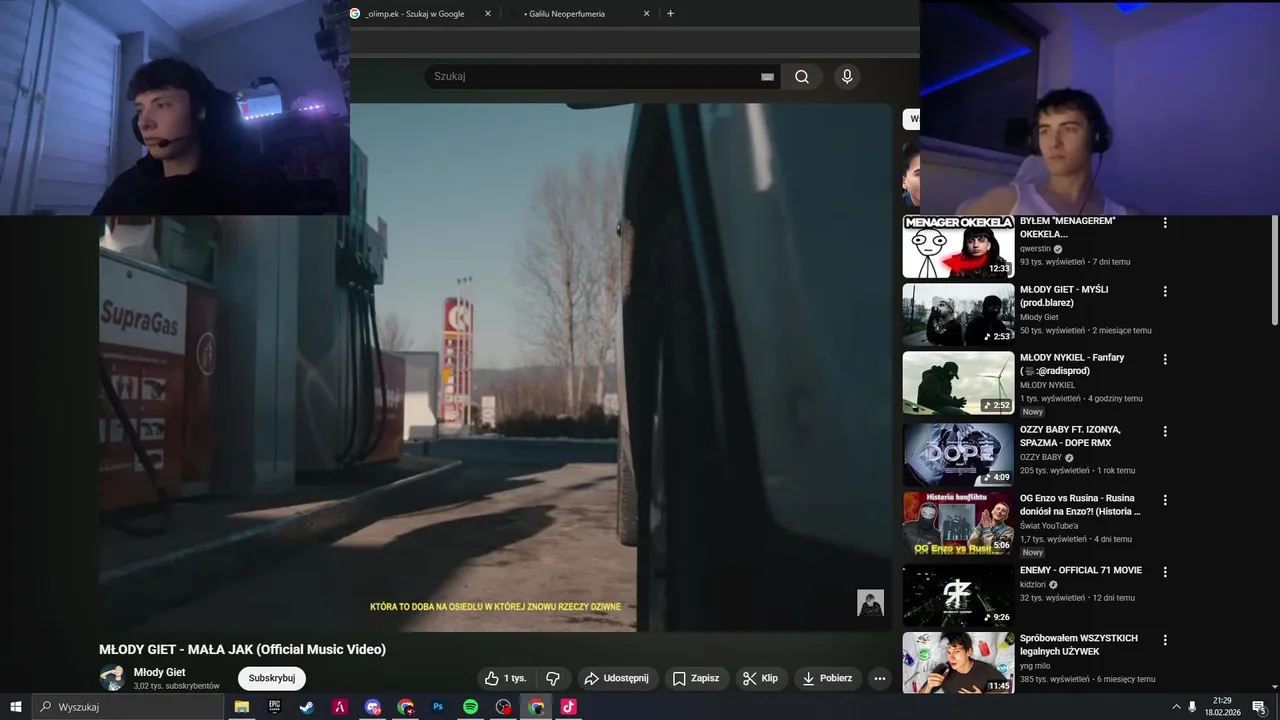Open the 'ENEMY - OFFICIAL 71 MOVIE' thumbnail
This screenshot has height=720, width=1280.
[x=958, y=595]
